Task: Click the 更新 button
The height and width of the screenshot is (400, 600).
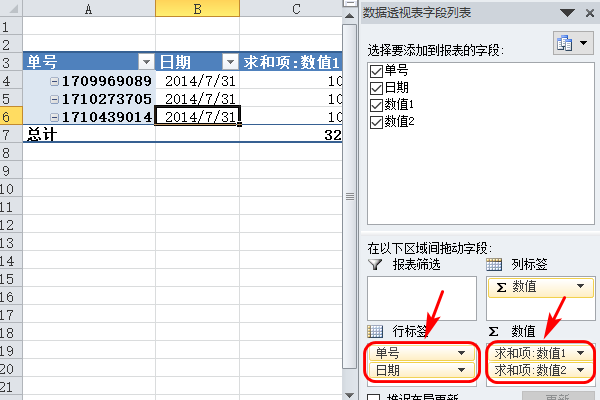Action: point(558,396)
